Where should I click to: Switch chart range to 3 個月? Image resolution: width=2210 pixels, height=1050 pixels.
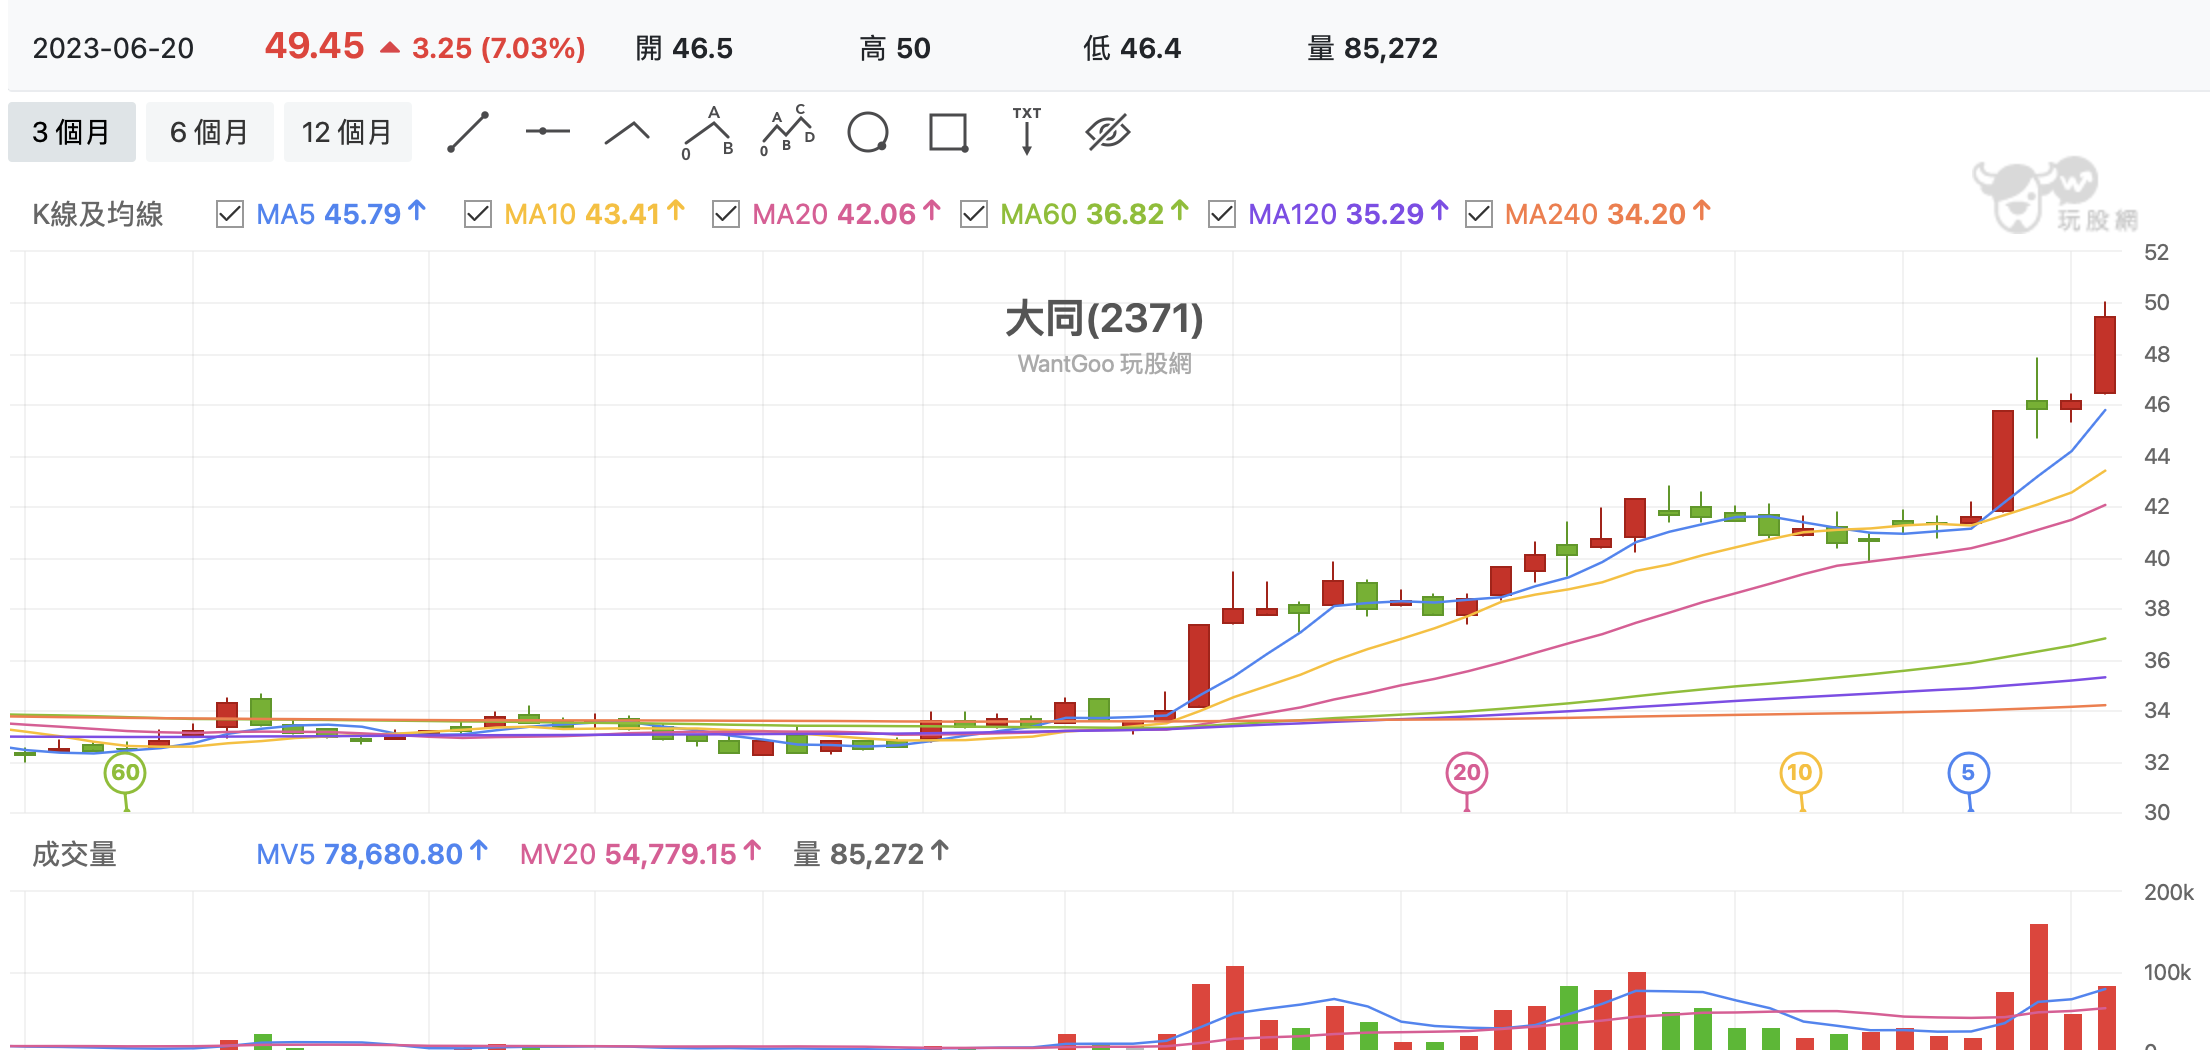[72, 132]
